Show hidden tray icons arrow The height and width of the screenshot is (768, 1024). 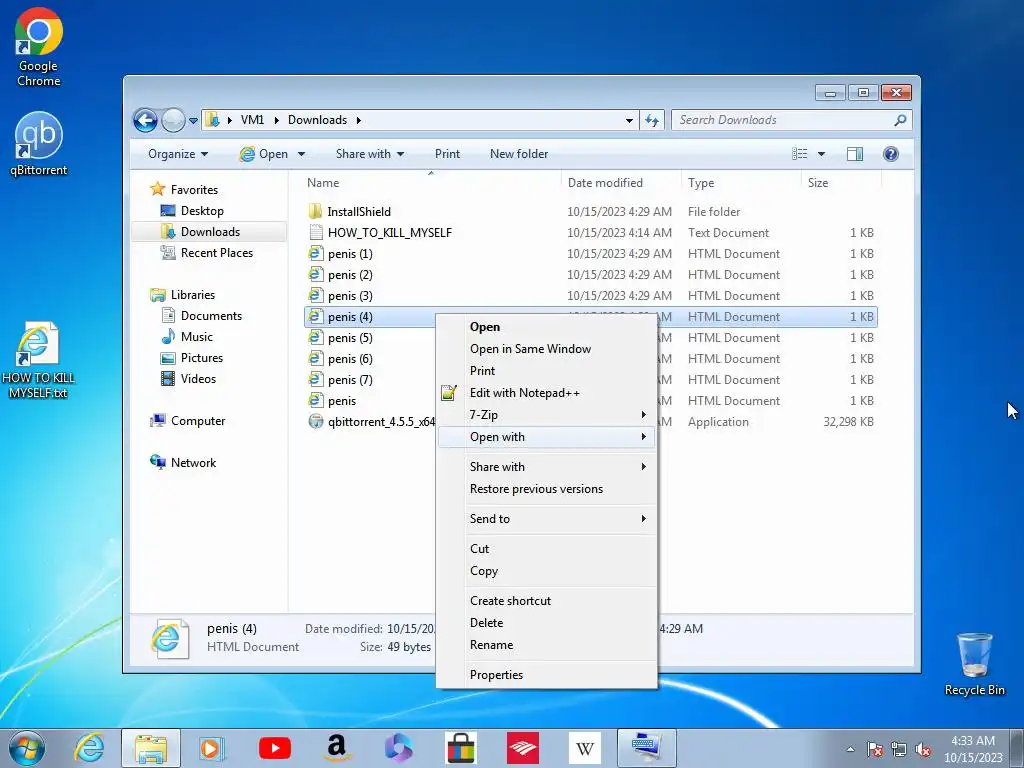tap(850, 750)
